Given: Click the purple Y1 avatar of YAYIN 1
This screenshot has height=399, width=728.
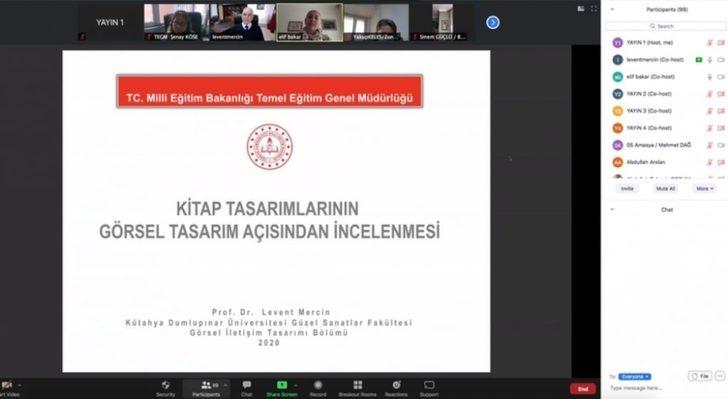Looking at the screenshot, I should pos(617,43).
